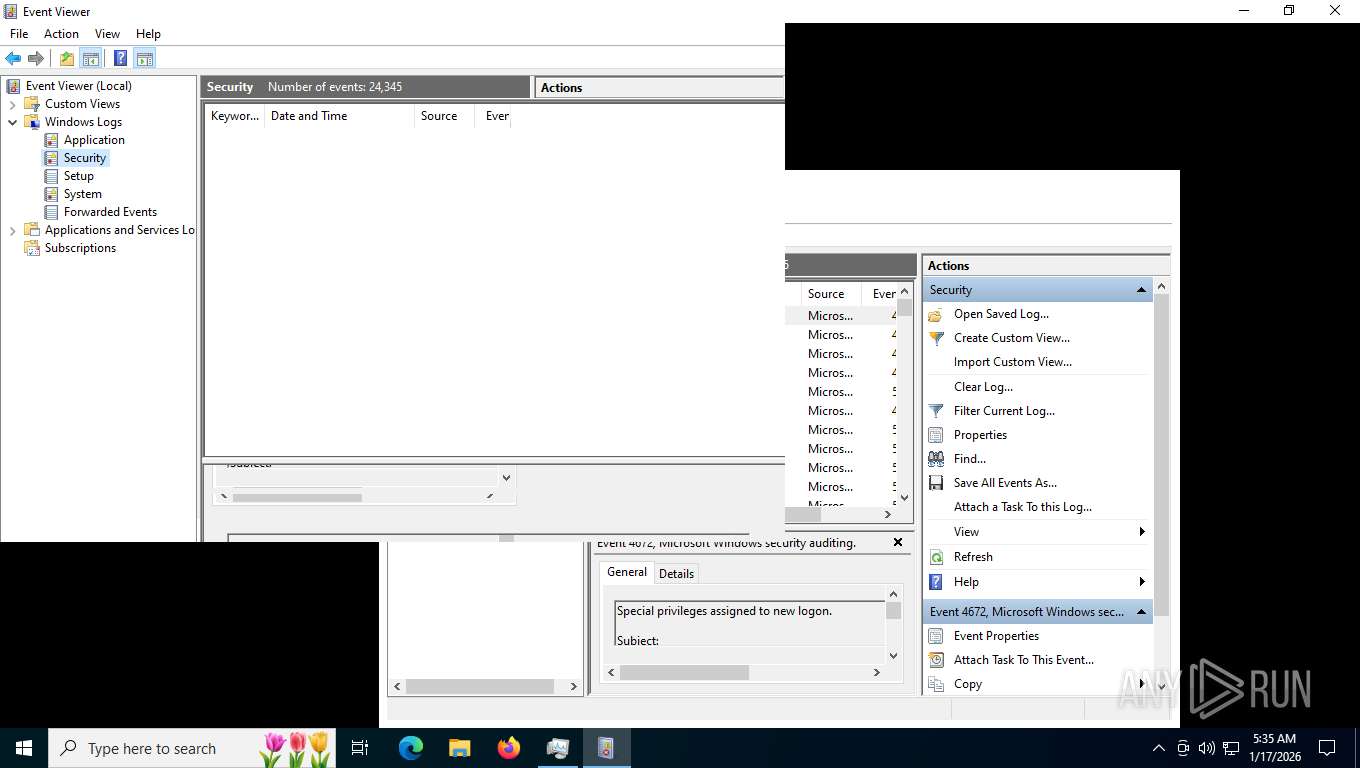Open Microsoft Edge from the taskbar
The height and width of the screenshot is (768, 1360).
click(411, 748)
